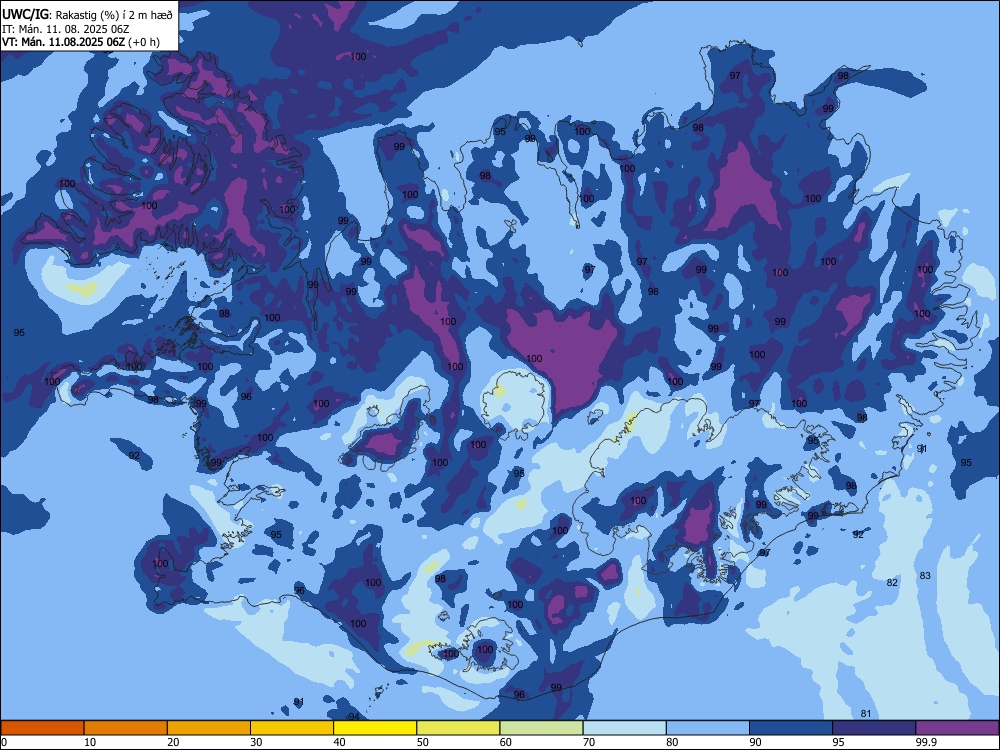Click the '80' legend tick label
1000x750 pixels.
pos(672,742)
